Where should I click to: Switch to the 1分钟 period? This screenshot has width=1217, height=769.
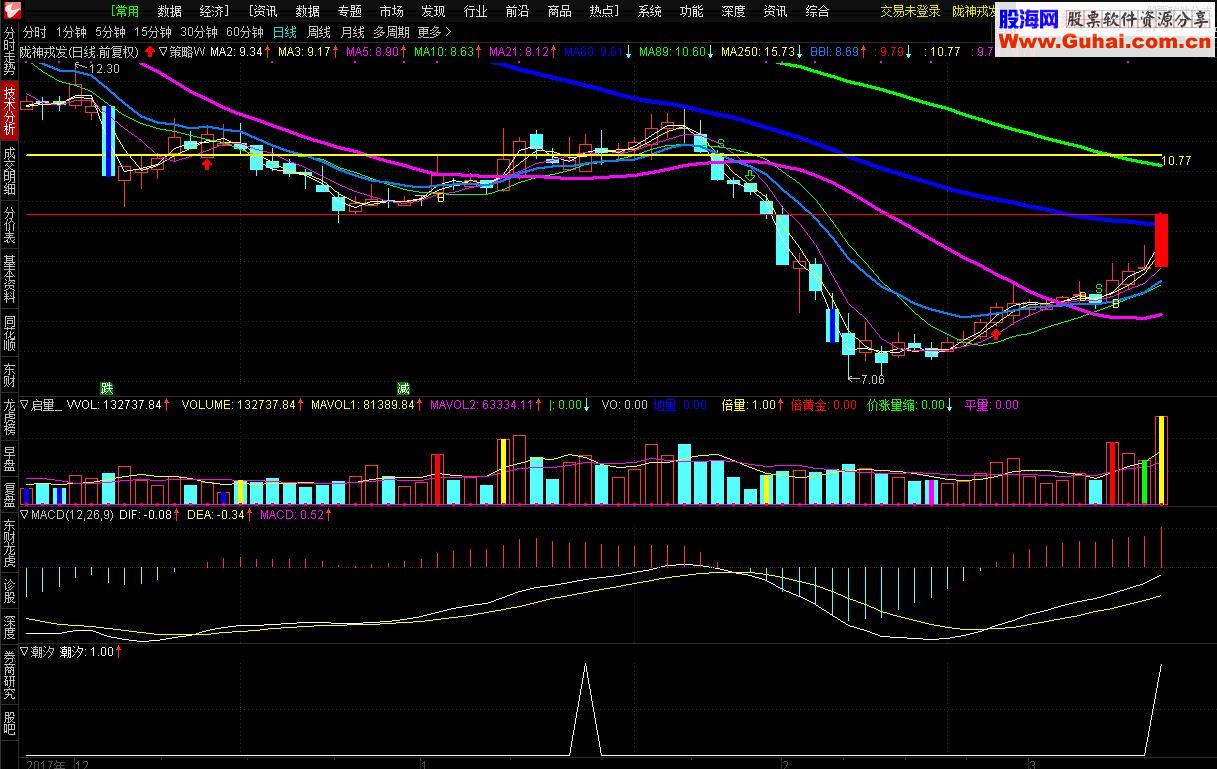72,32
